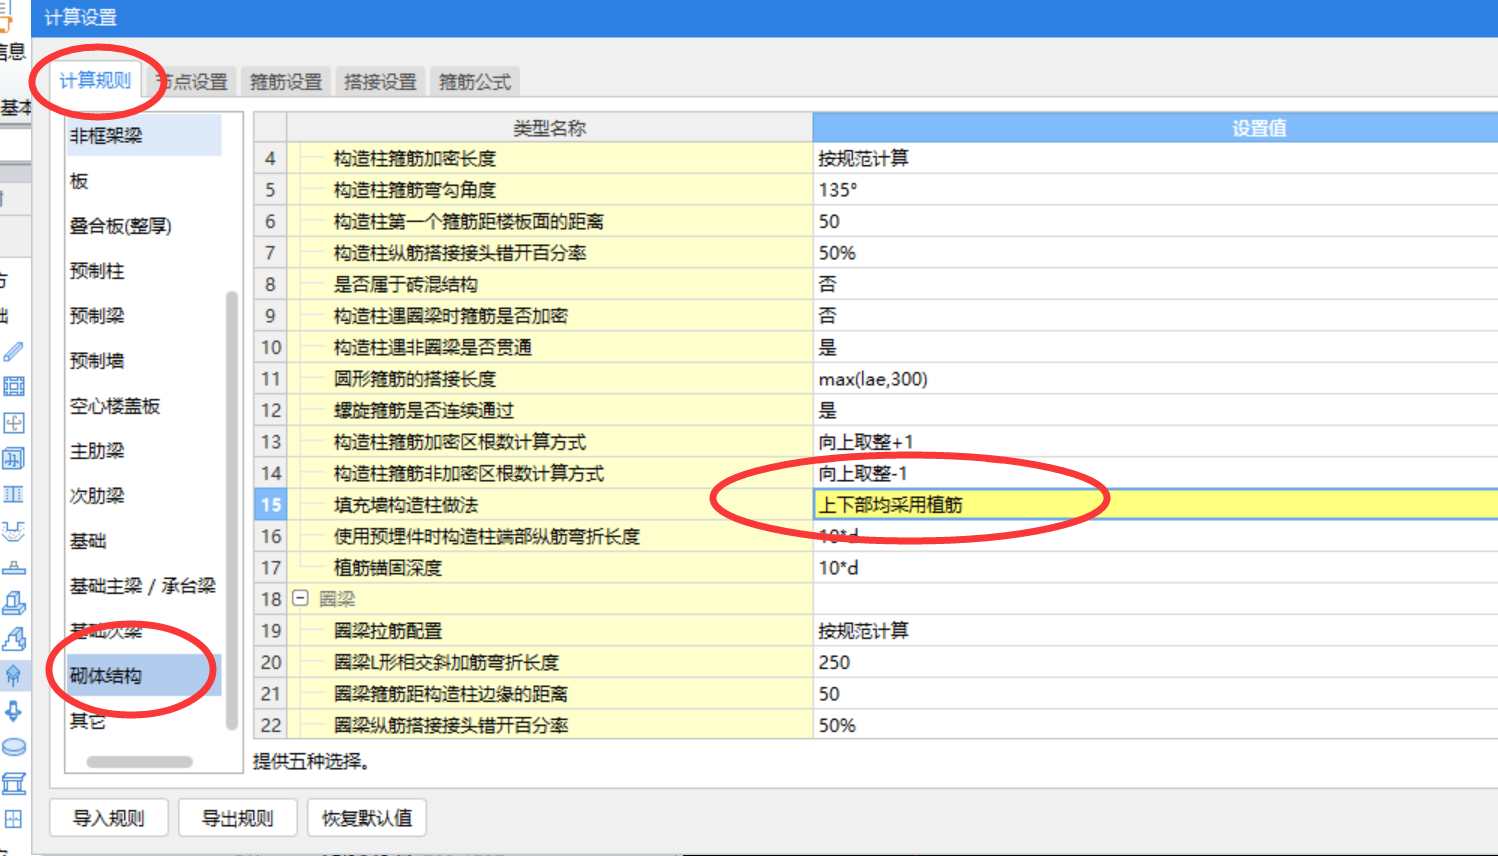
Task: Select the square frame grid icon
Action: point(13,387)
